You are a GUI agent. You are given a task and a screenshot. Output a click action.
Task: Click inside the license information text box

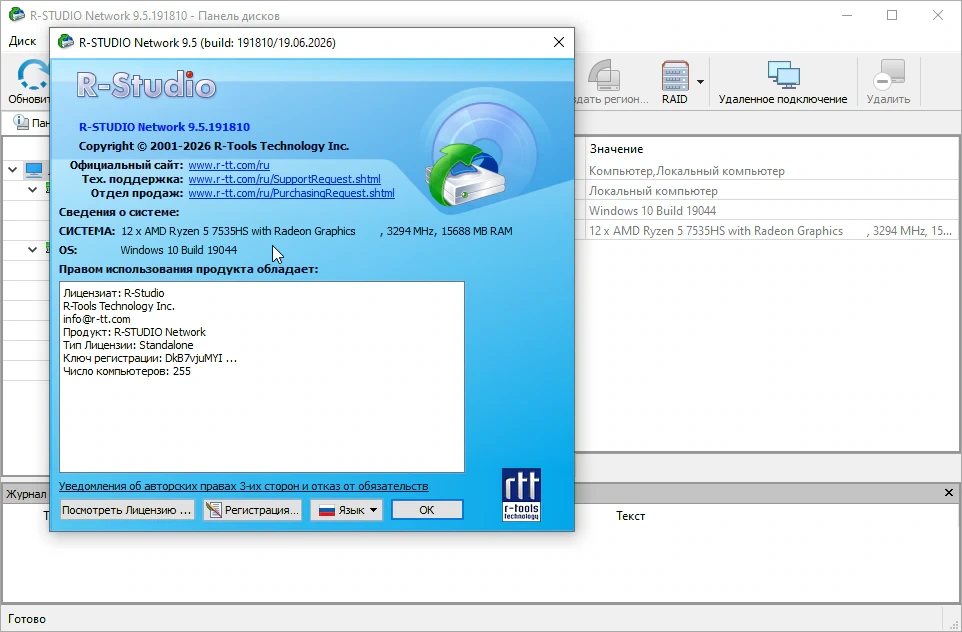point(262,377)
